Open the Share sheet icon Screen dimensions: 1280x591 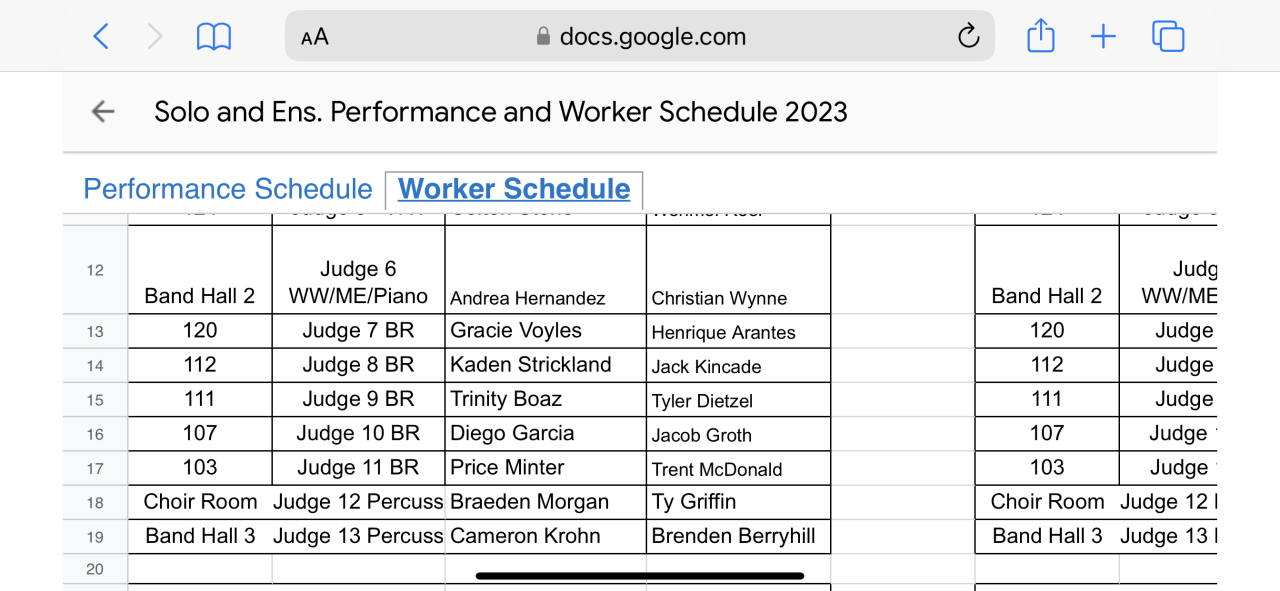[1041, 37]
